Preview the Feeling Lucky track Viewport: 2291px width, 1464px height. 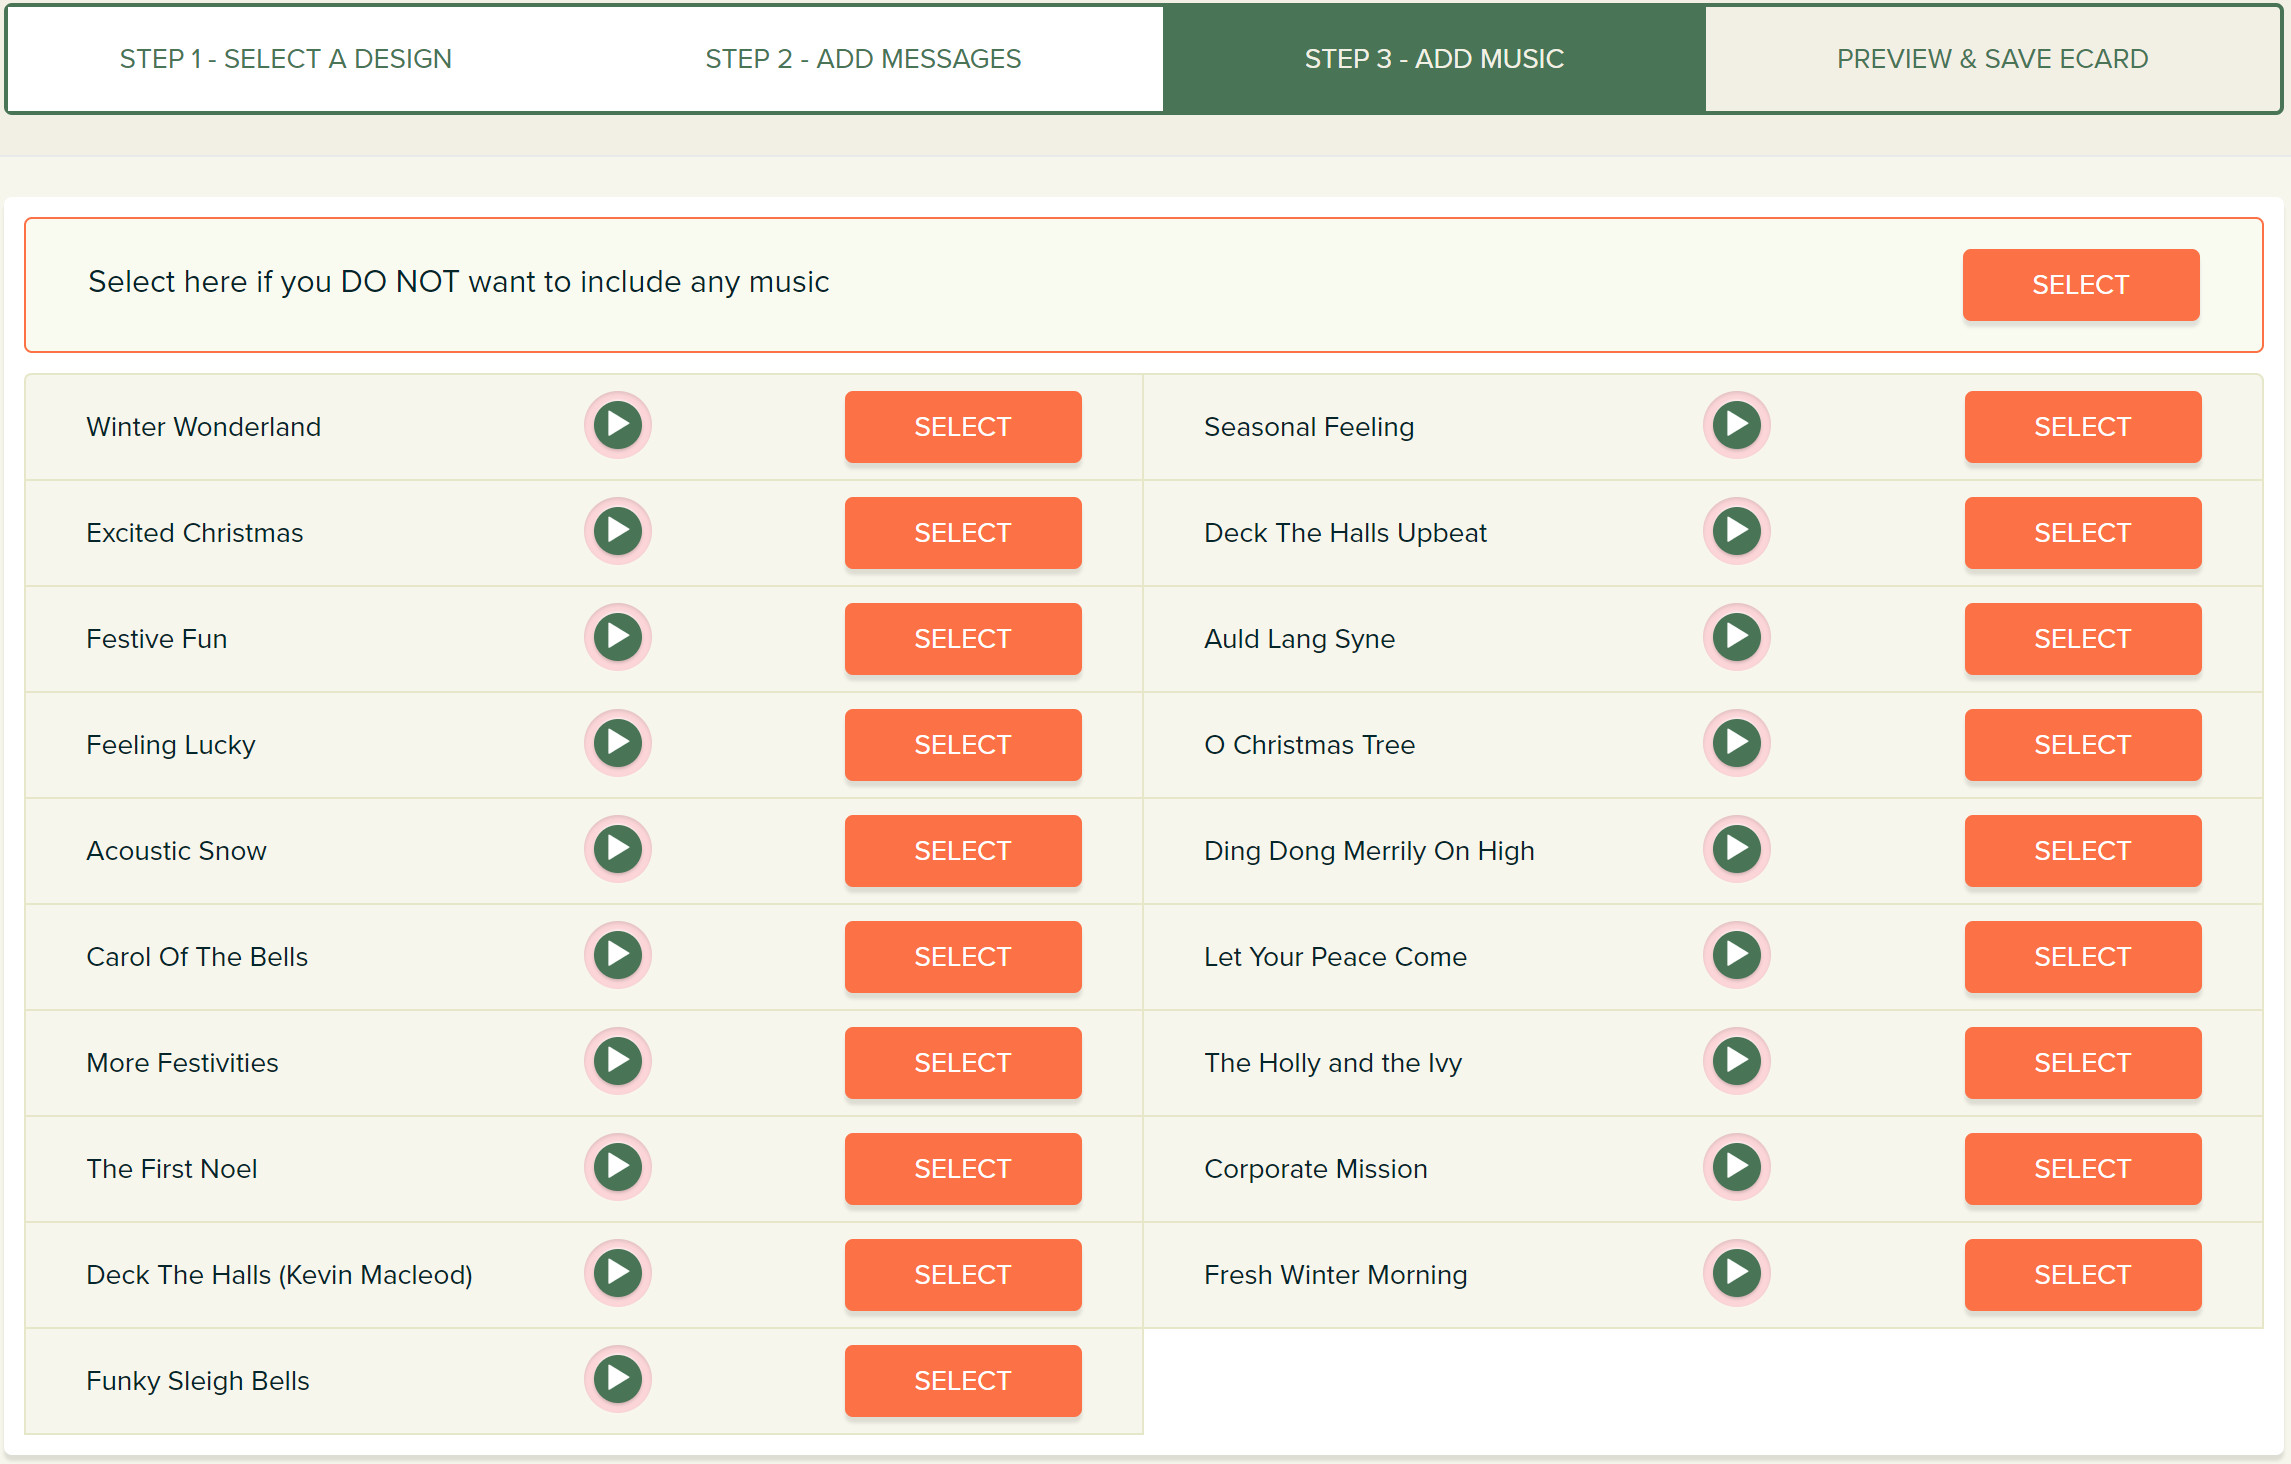click(x=618, y=743)
